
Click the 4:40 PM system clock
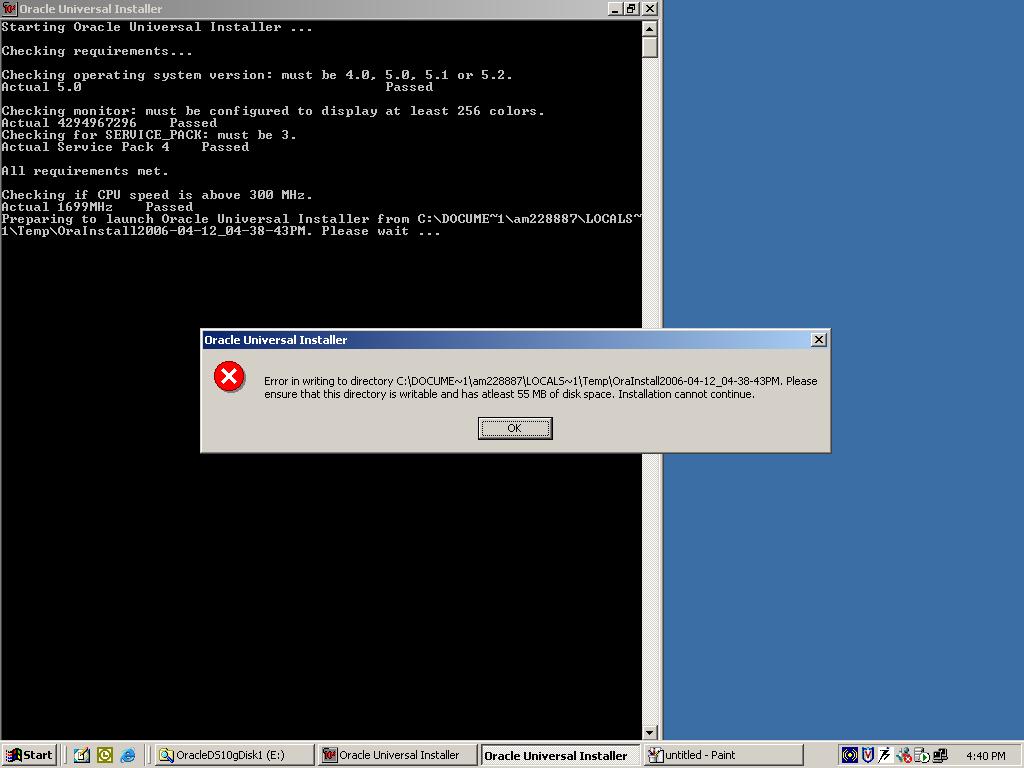click(x=985, y=756)
